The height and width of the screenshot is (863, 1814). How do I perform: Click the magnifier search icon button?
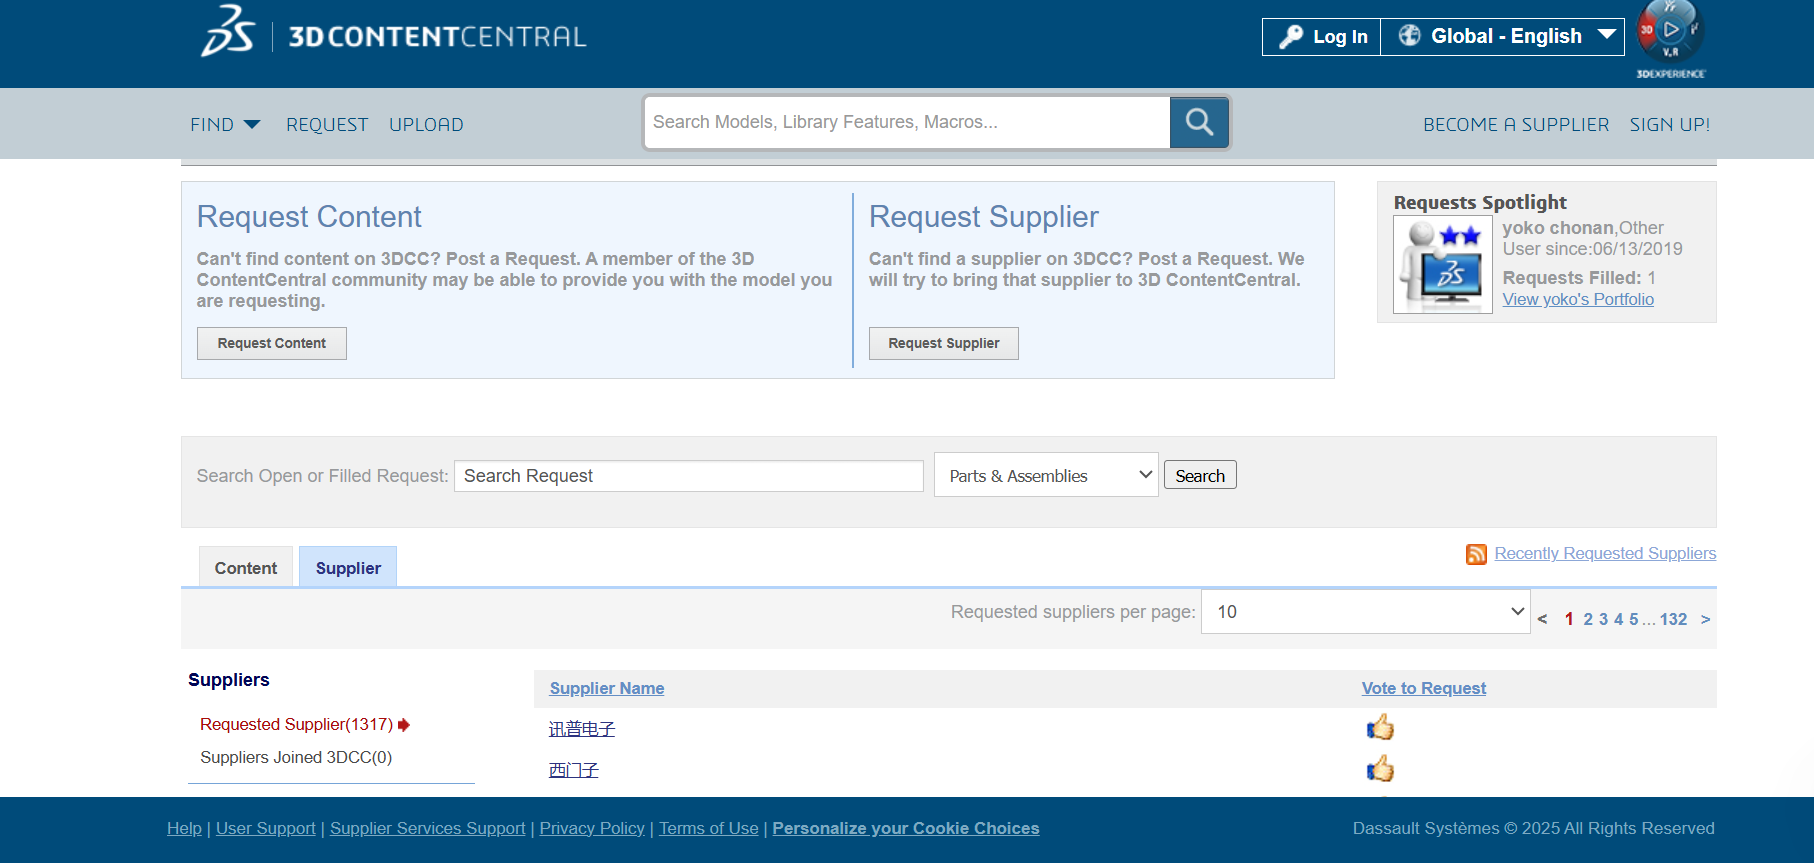click(x=1199, y=123)
